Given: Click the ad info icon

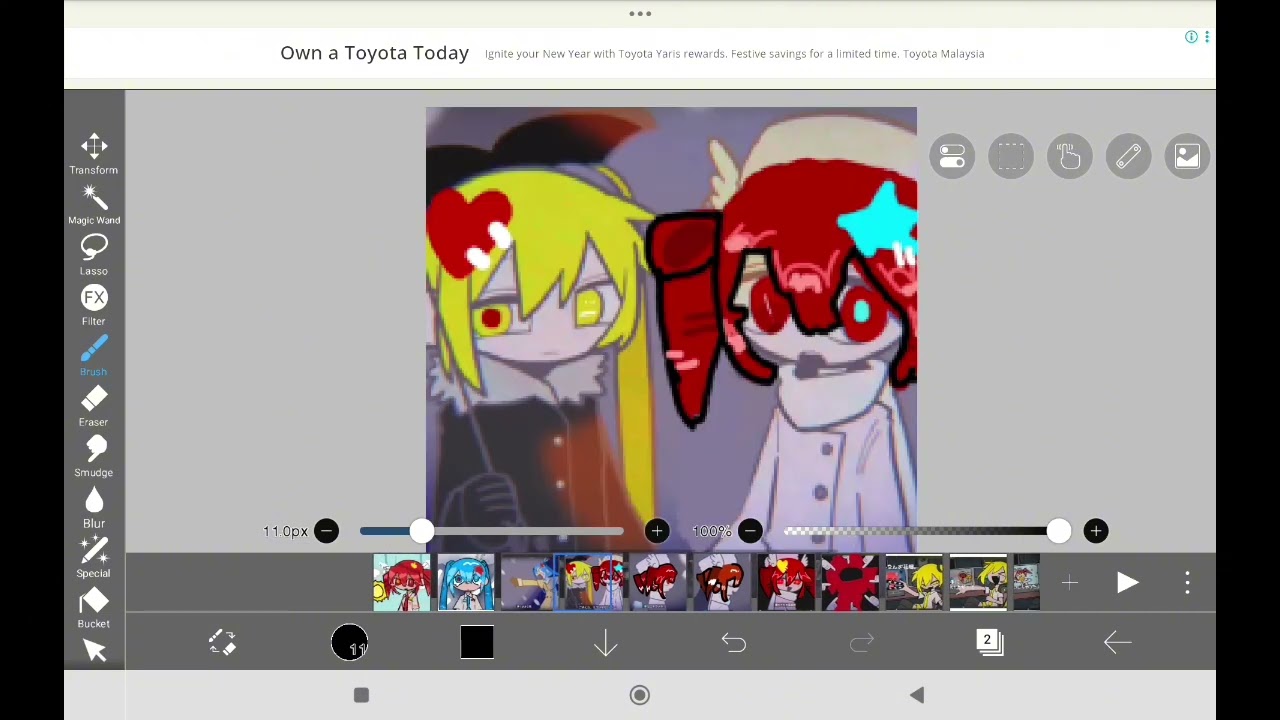Looking at the screenshot, I should tap(1191, 37).
